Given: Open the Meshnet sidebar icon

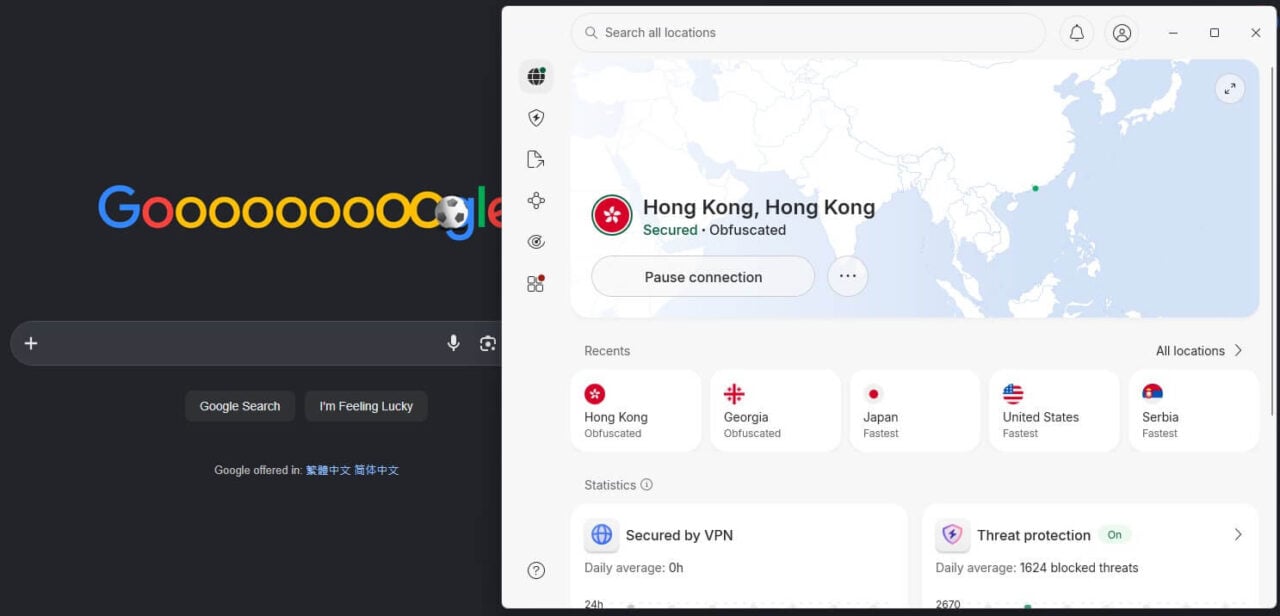Looking at the screenshot, I should point(536,200).
